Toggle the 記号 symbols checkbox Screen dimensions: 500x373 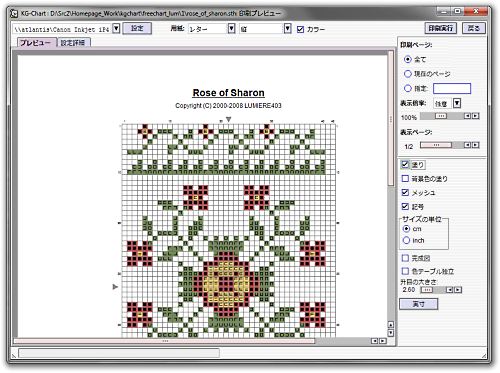pyautogui.click(x=405, y=206)
